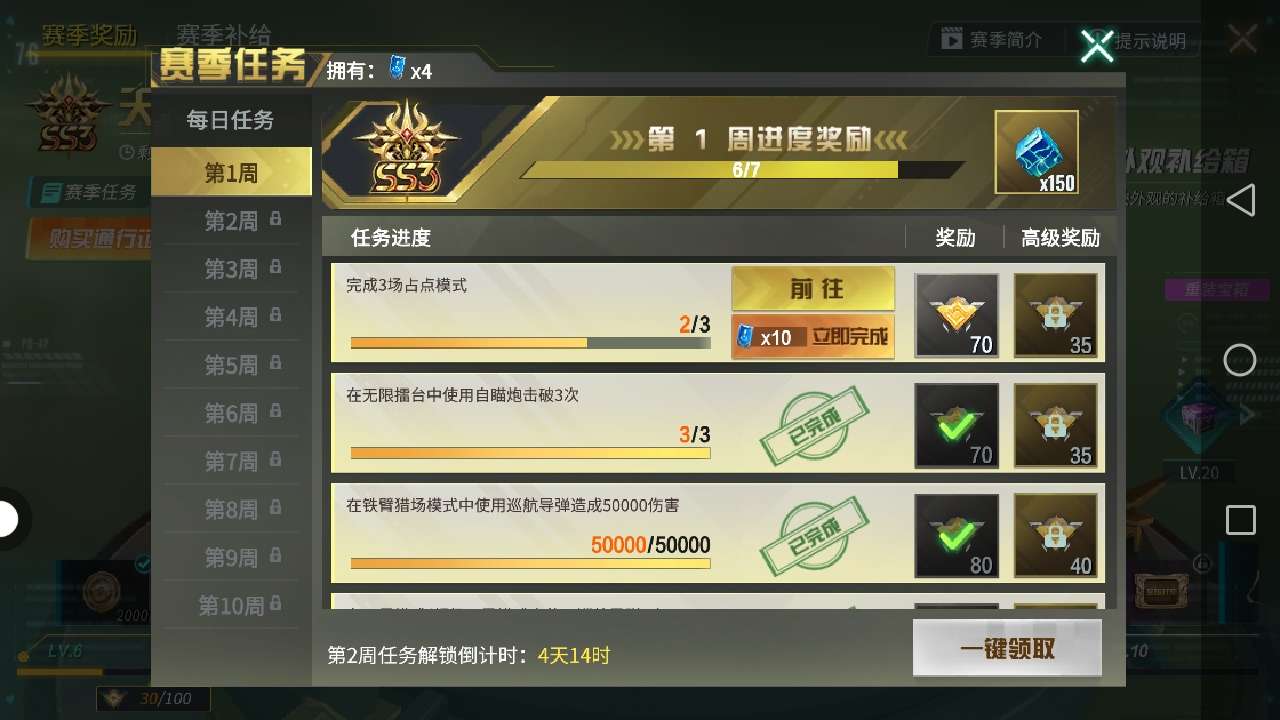Click the locked premium 35 reward for 自瞄炮 task
This screenshot has height=720, width=1280.
(1056, 425)
